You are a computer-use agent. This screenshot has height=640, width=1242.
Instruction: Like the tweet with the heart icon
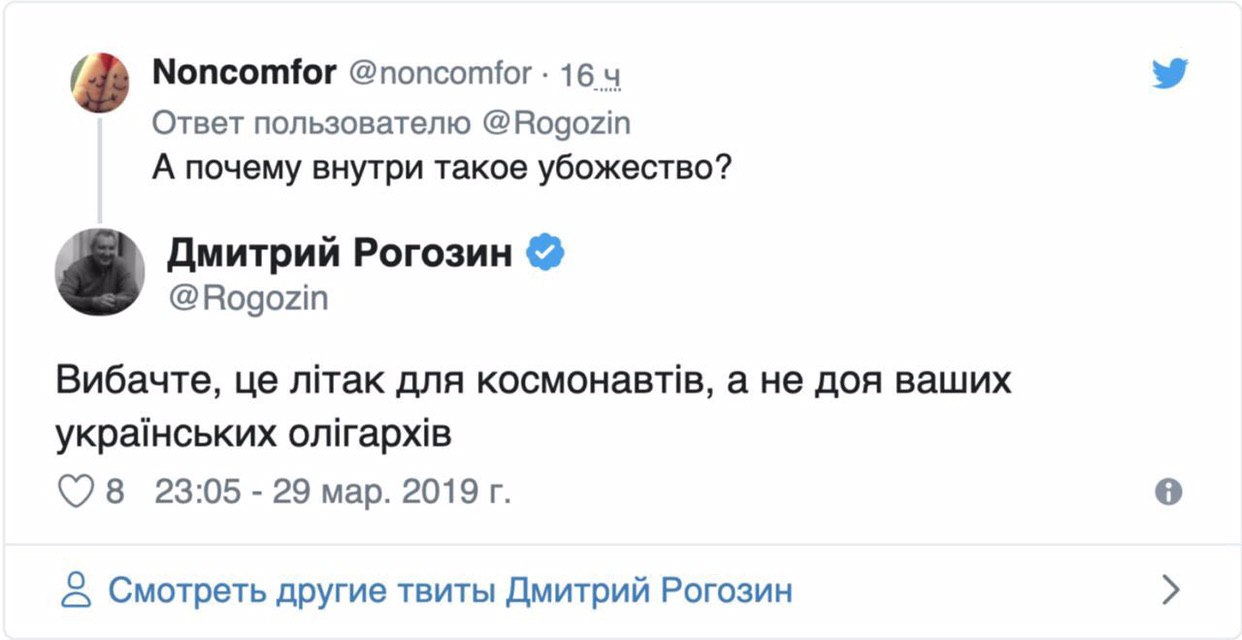pos(75,492)
